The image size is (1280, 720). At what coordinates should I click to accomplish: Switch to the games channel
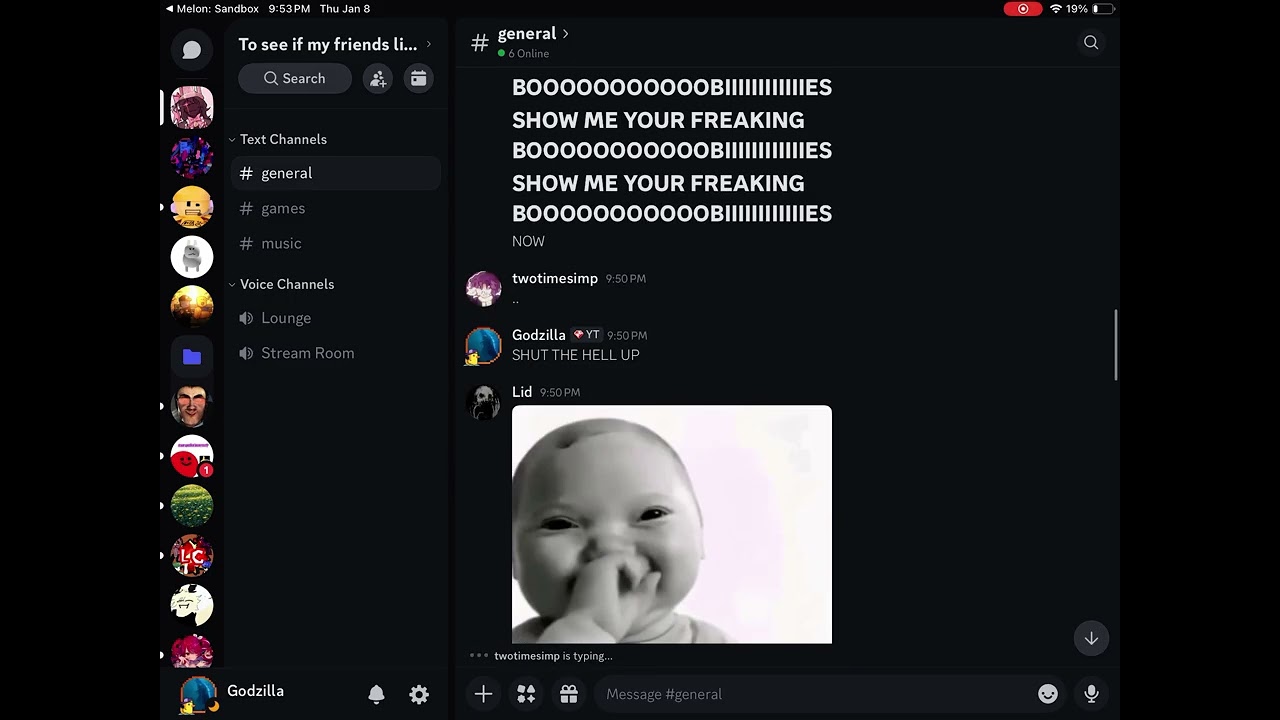[x=283, y=208]
